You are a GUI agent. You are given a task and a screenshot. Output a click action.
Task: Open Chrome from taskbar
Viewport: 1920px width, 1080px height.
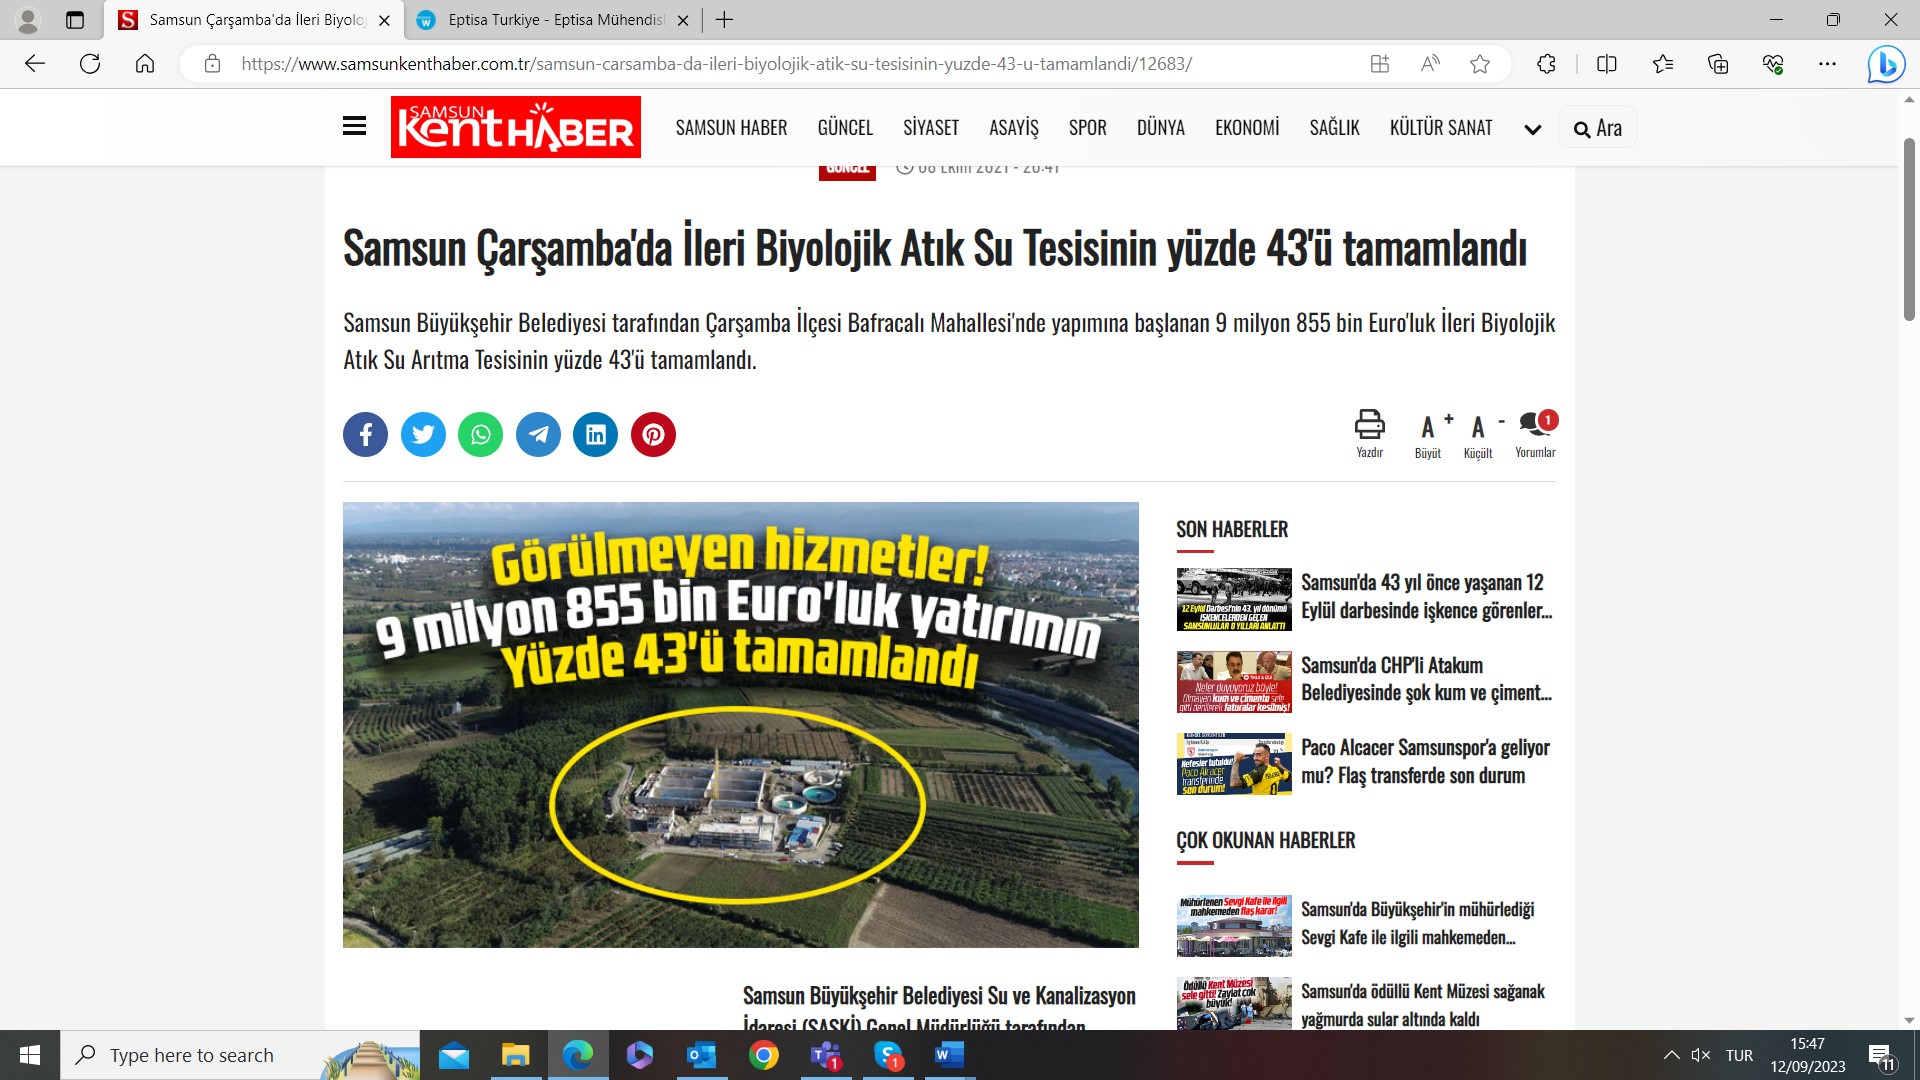point(764,1055)
